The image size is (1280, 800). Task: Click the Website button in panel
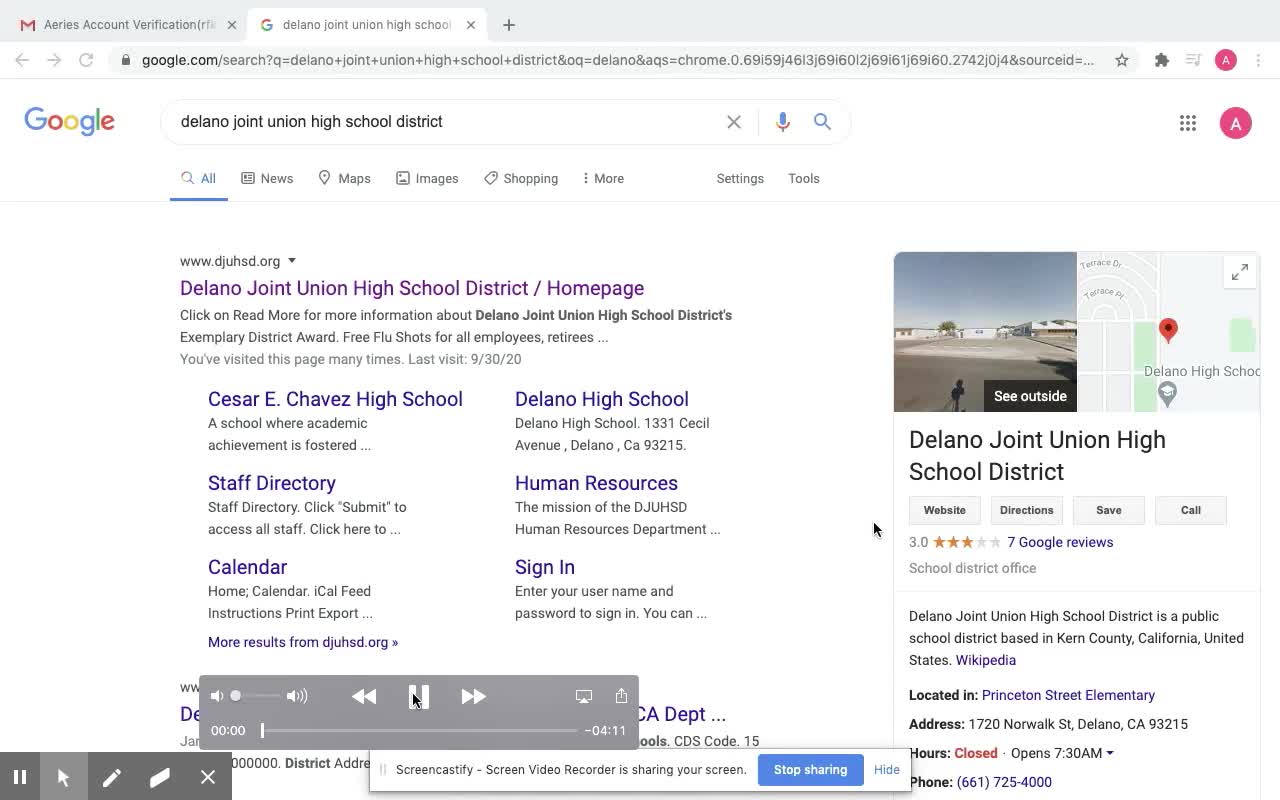(x=945, y=510)
